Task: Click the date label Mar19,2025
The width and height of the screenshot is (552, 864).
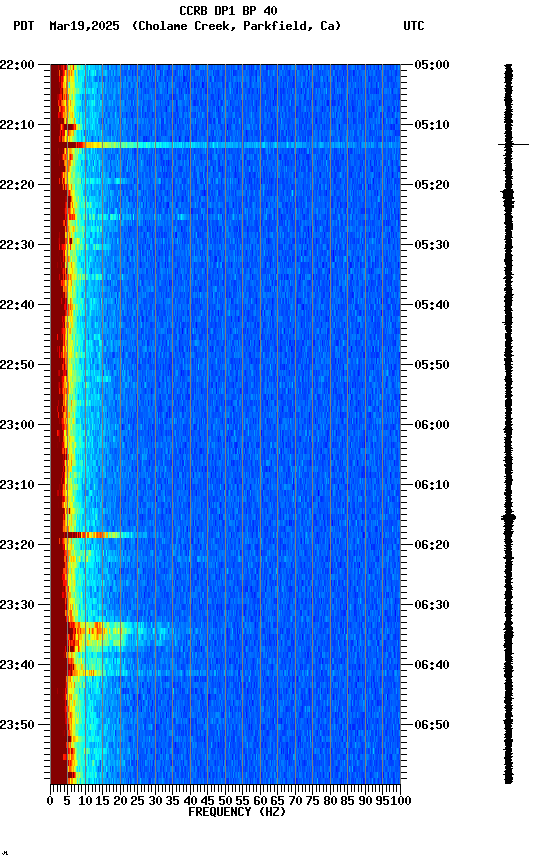Action: (x=84, y=26)
